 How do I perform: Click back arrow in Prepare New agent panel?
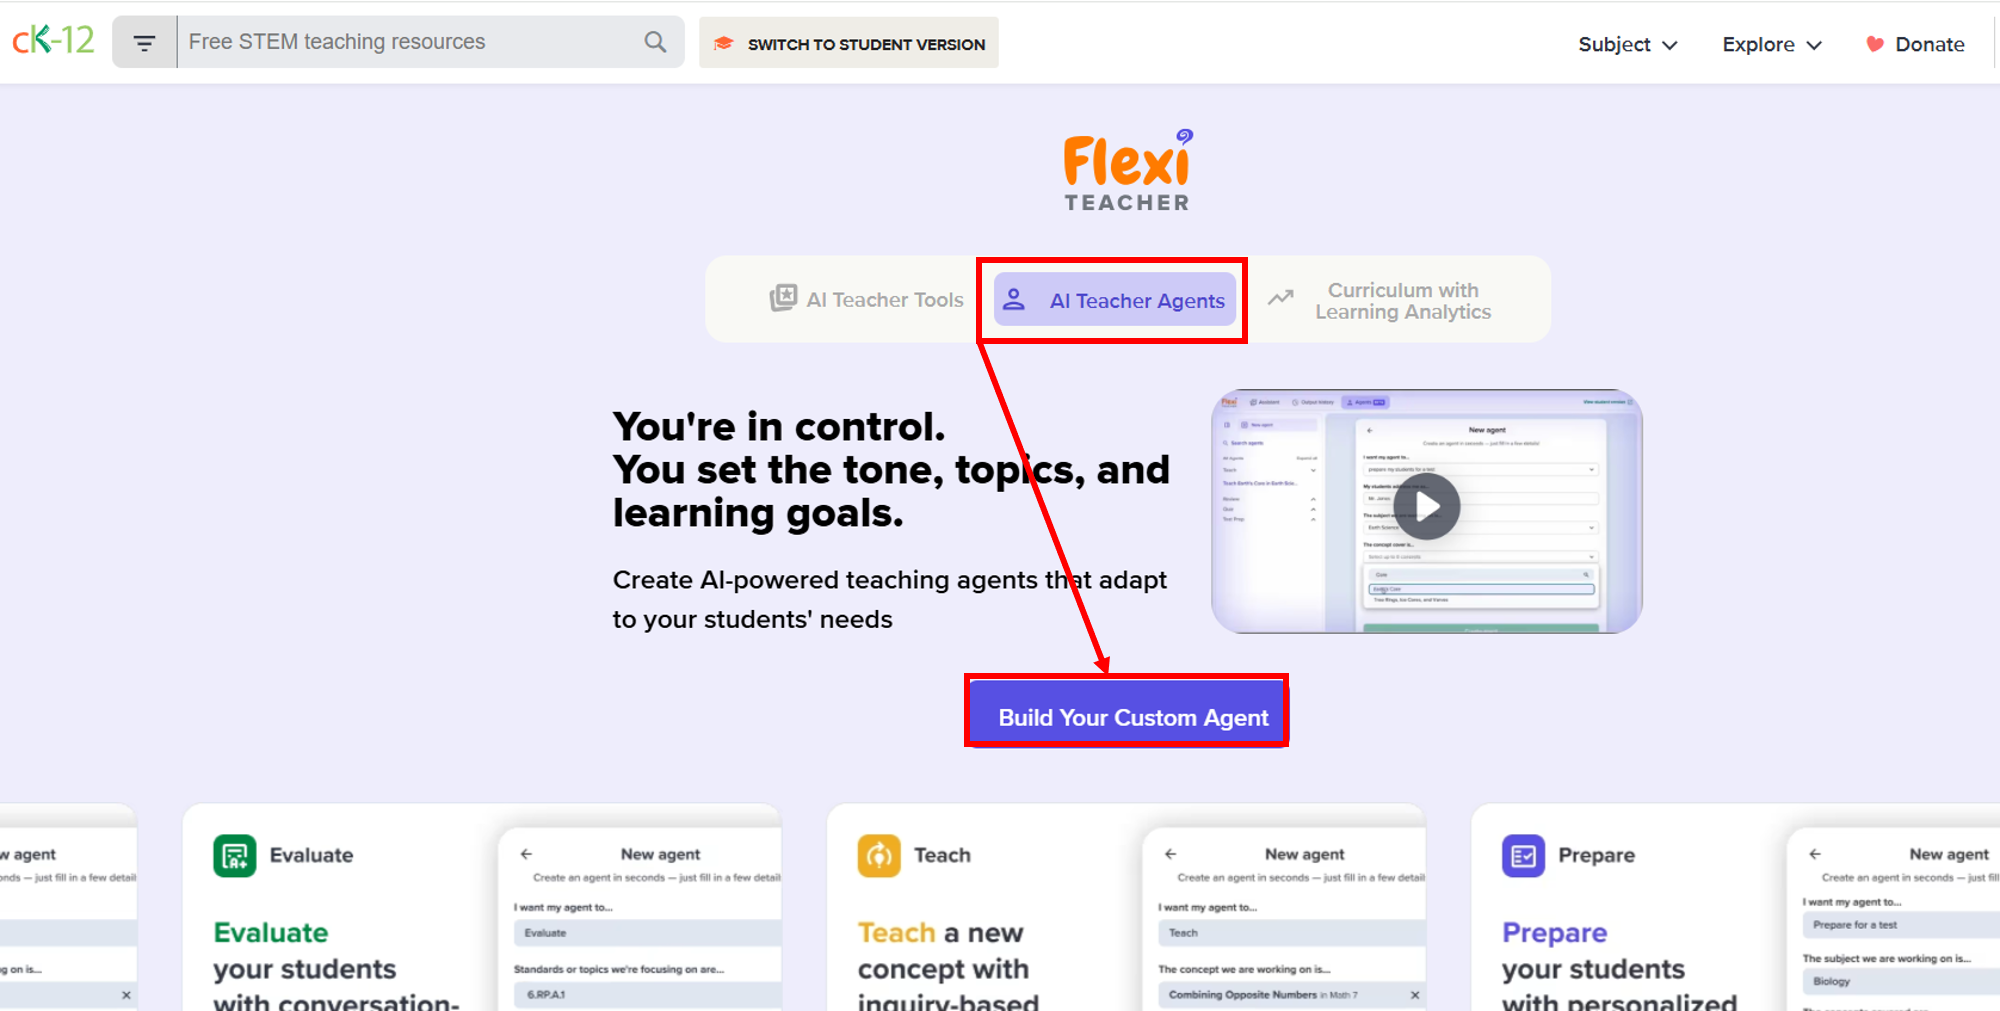pos(1815,854)
